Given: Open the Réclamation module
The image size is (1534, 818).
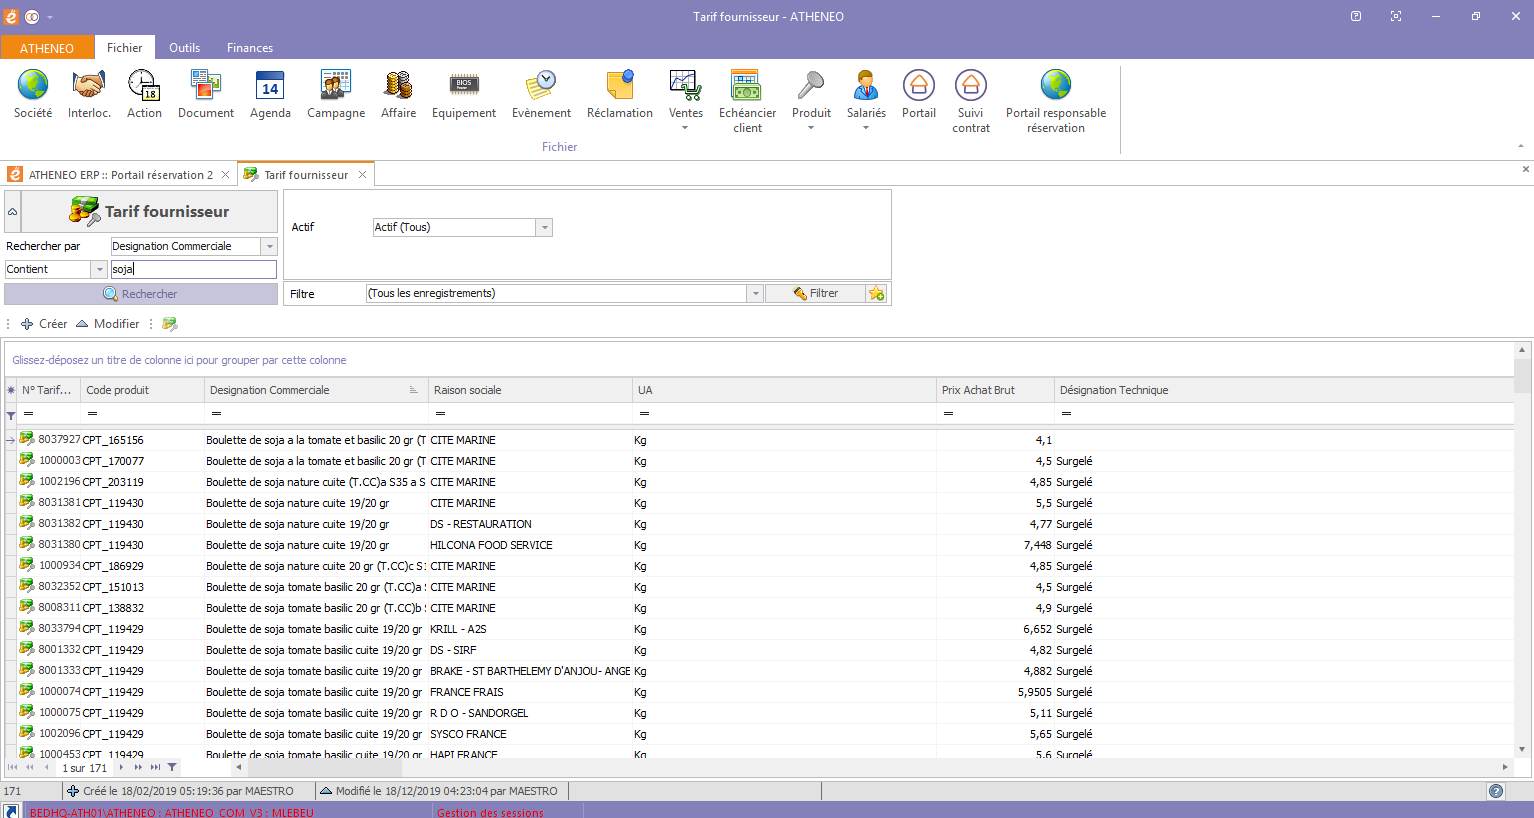Looking at the screenshot, I should coord(620,94).
